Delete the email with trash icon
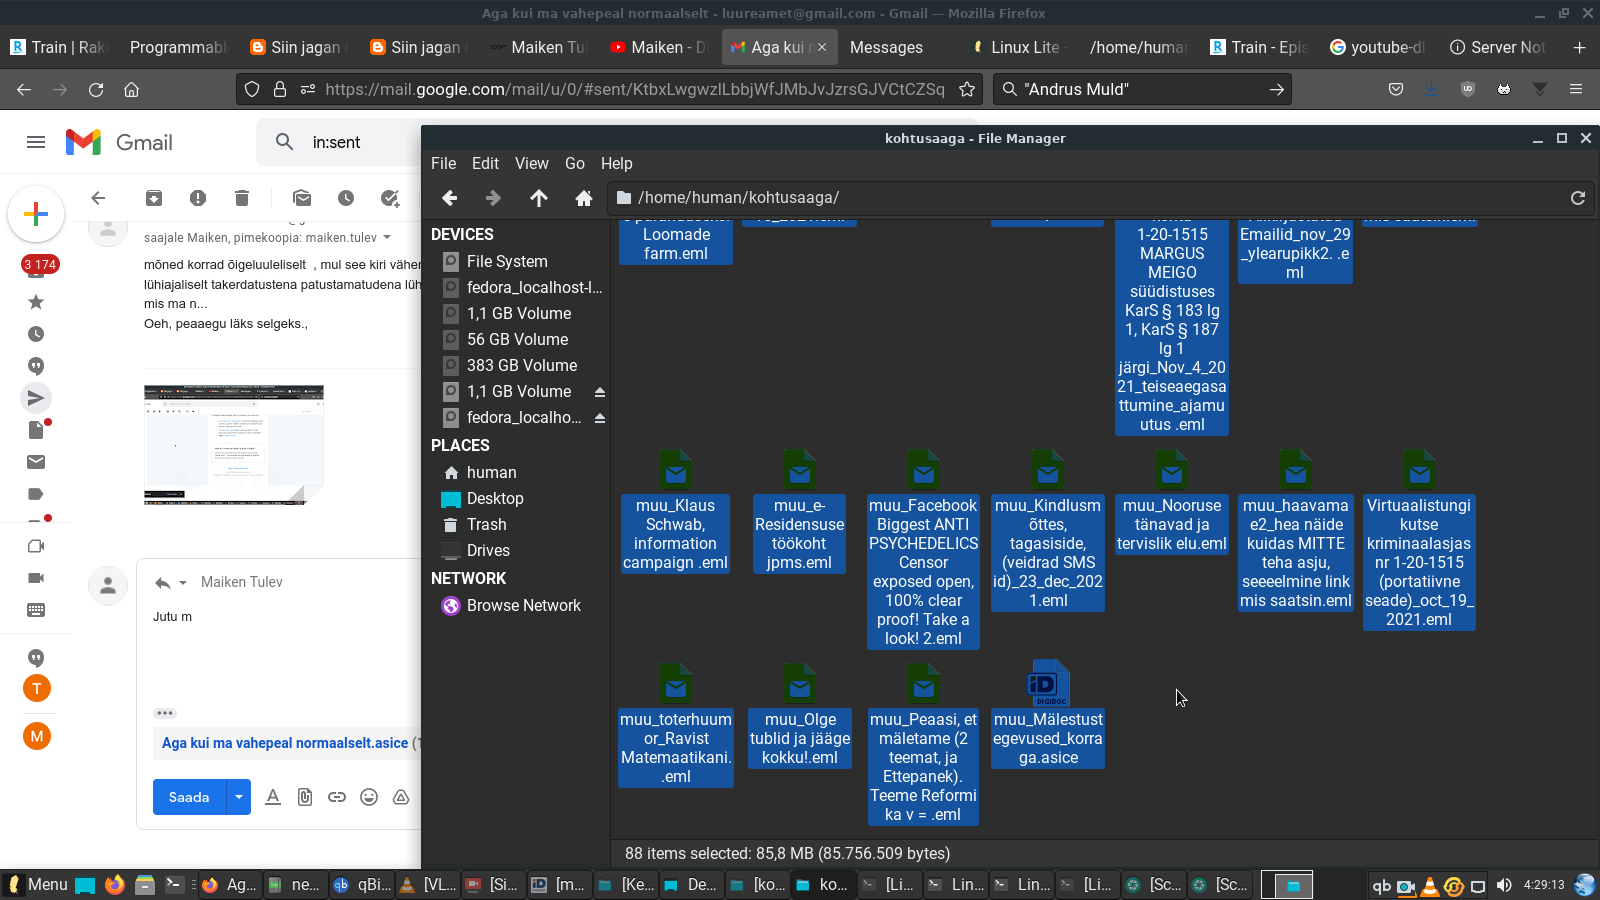 click(x=242, y=198)
